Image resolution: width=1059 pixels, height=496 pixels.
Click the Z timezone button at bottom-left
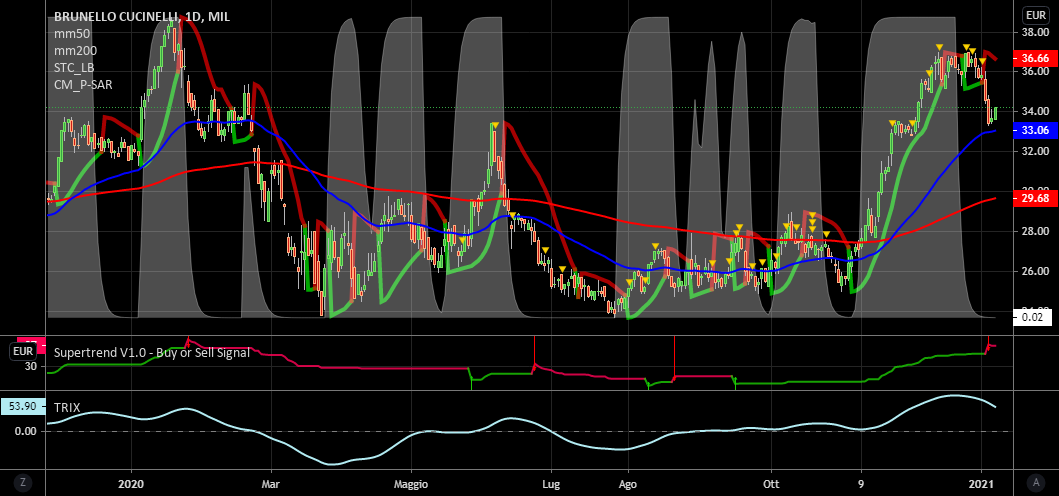click(x=22, y=484)
